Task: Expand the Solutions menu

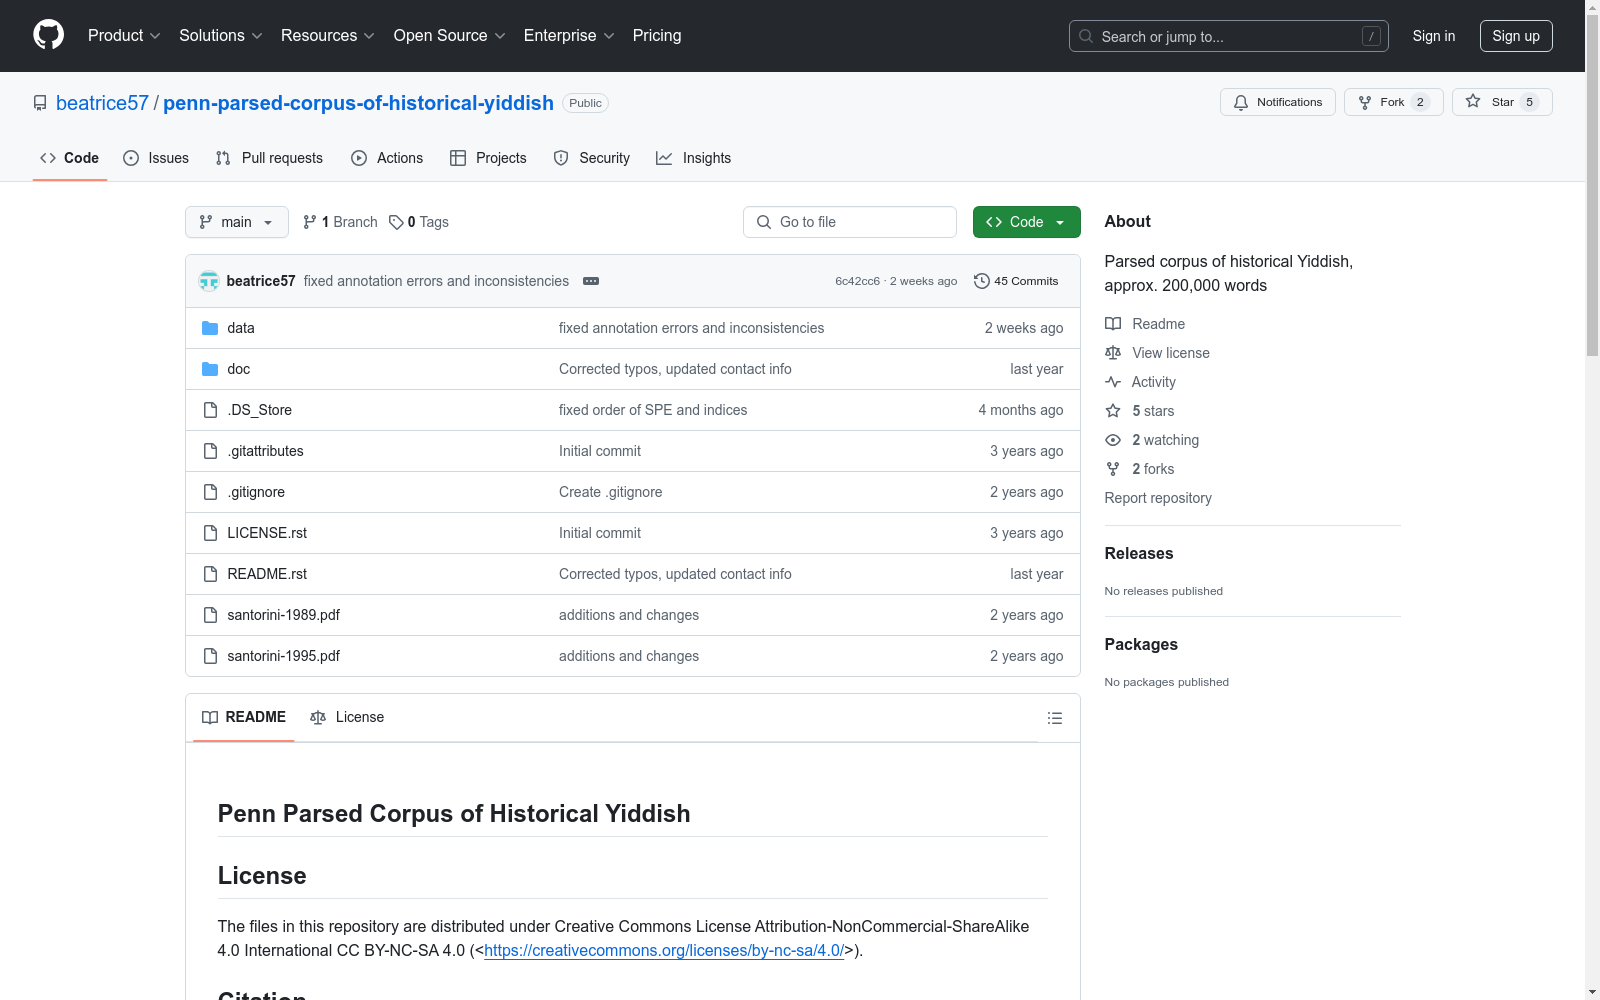Action: 221,36
